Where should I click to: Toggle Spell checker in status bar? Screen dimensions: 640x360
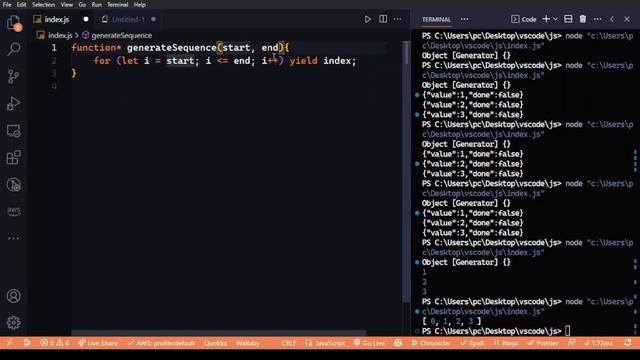[472, 343]
